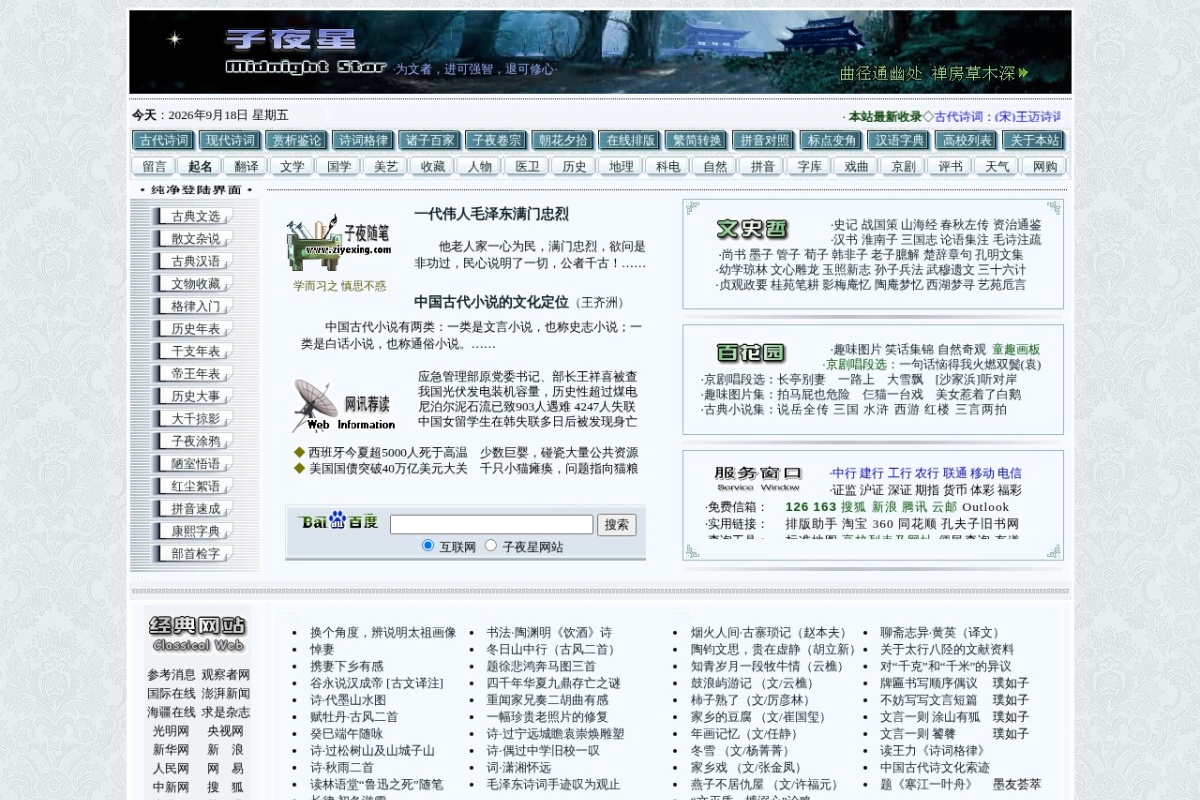Open the 标点变角 tool

click(832, 140)
